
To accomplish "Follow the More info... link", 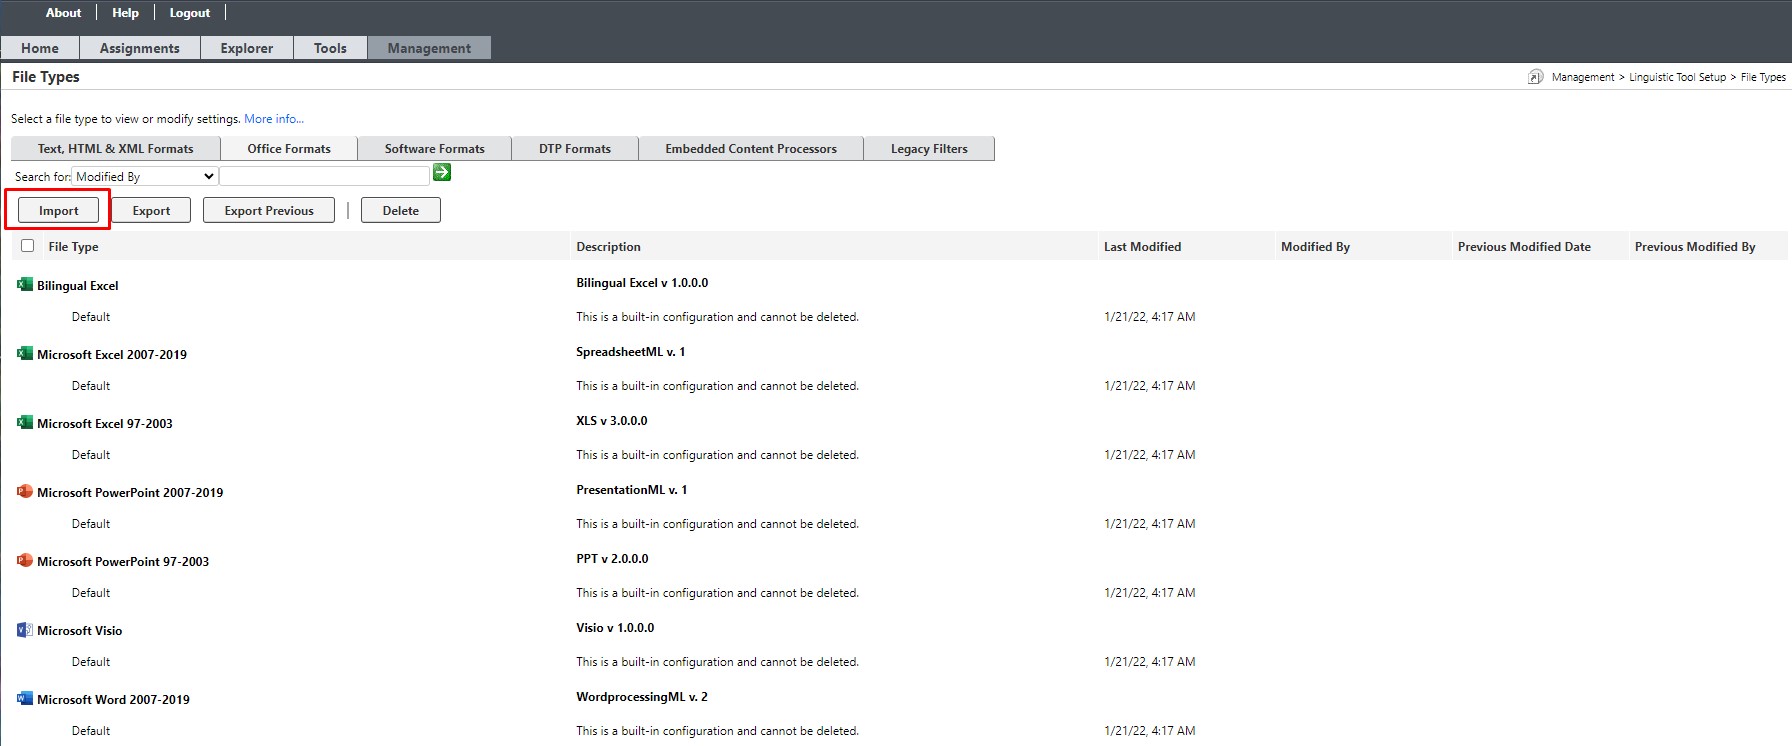I will [274, 119].
